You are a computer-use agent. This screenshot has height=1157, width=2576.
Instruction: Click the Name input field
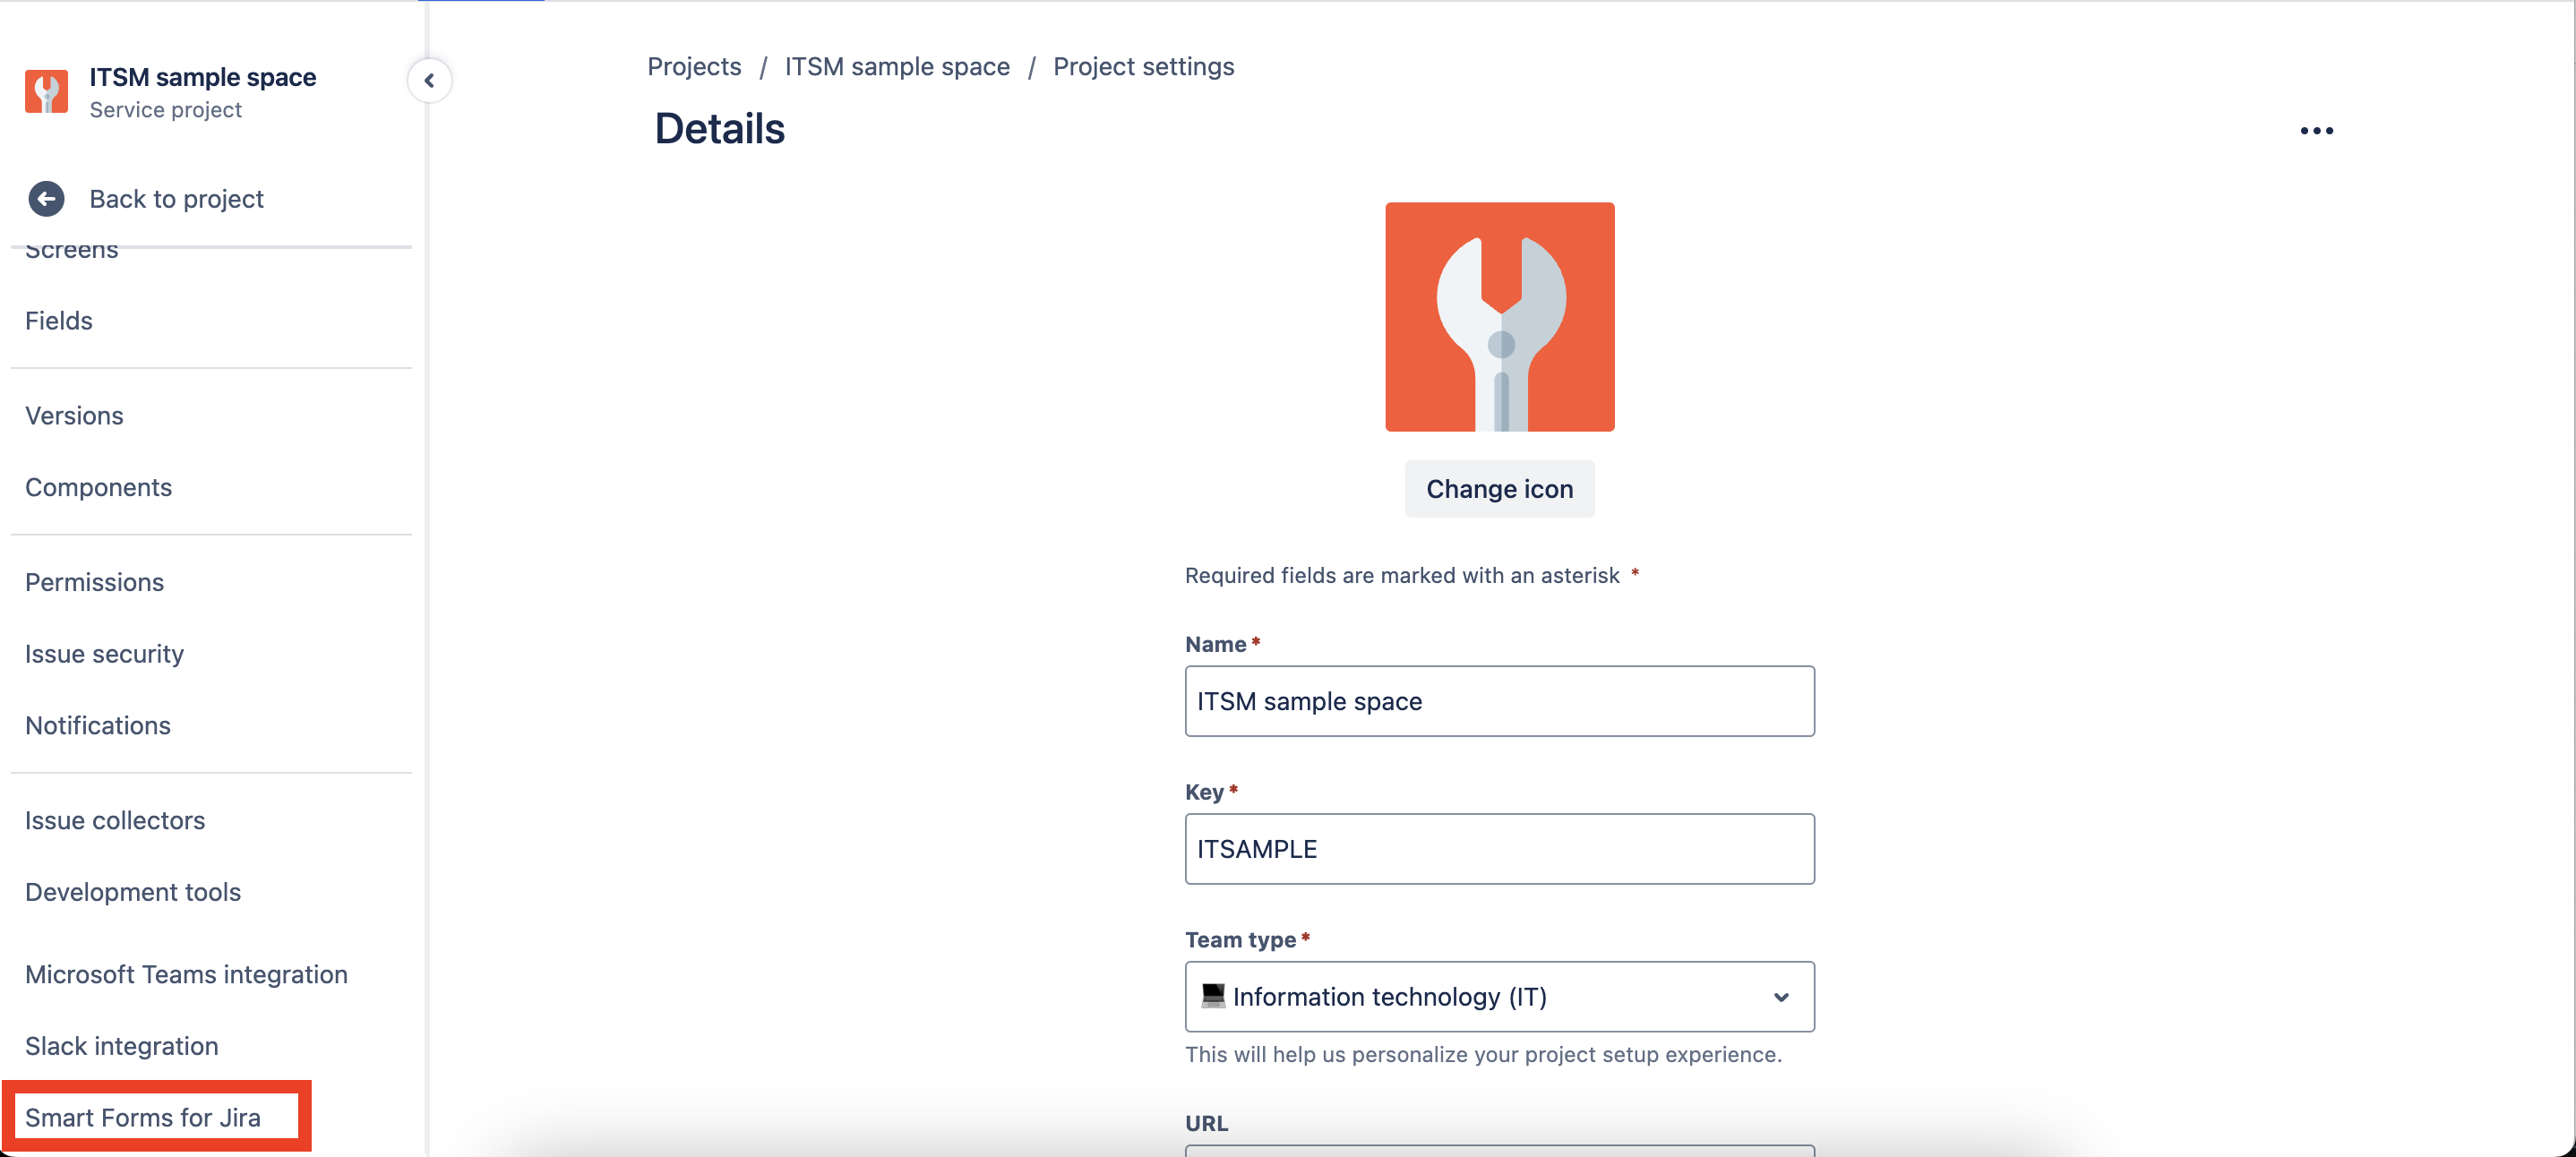(1498, 701)
